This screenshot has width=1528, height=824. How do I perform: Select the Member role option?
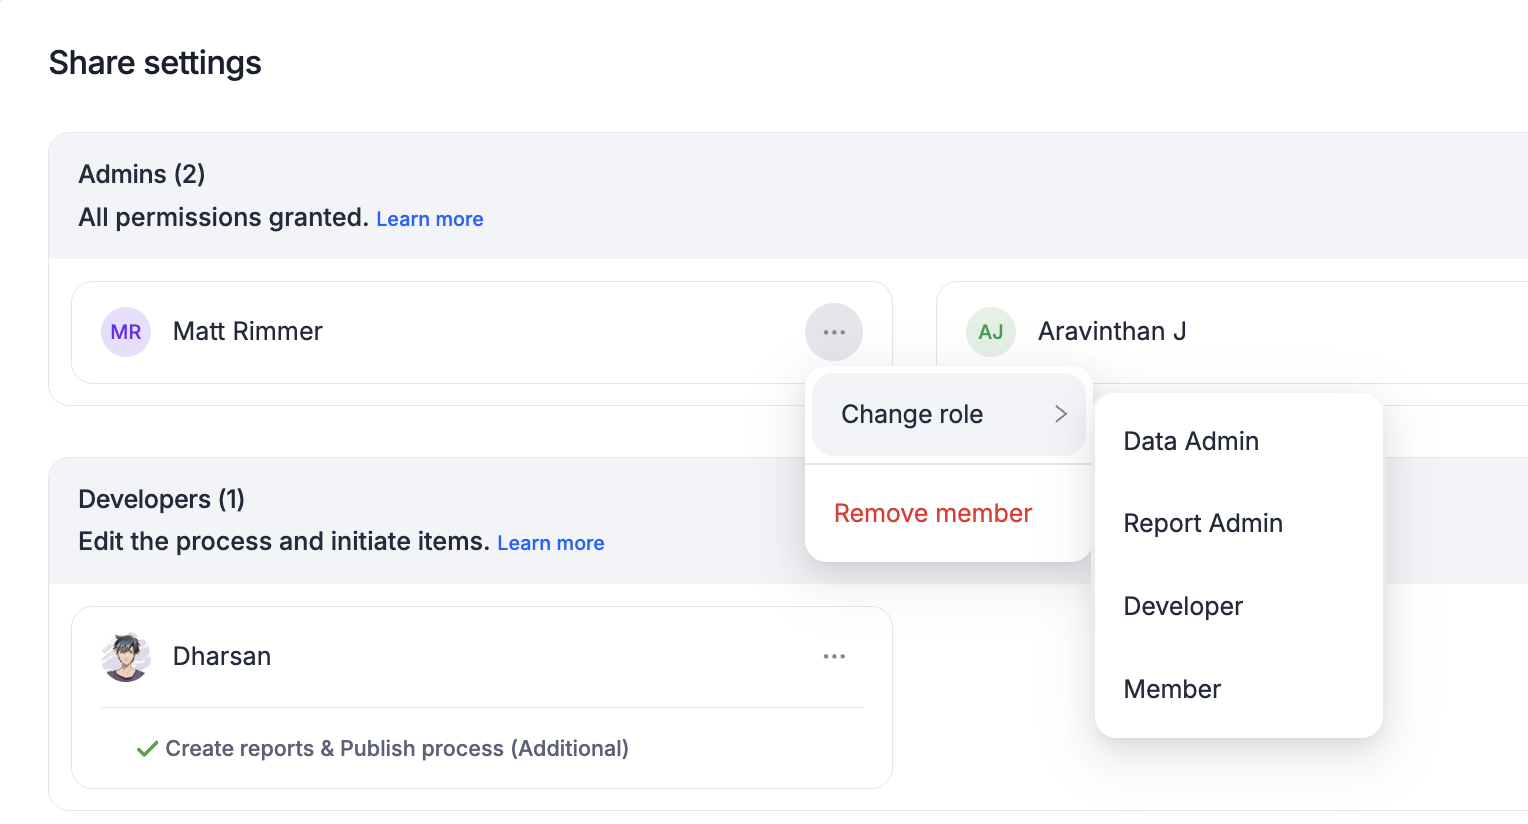(1172, 689)
